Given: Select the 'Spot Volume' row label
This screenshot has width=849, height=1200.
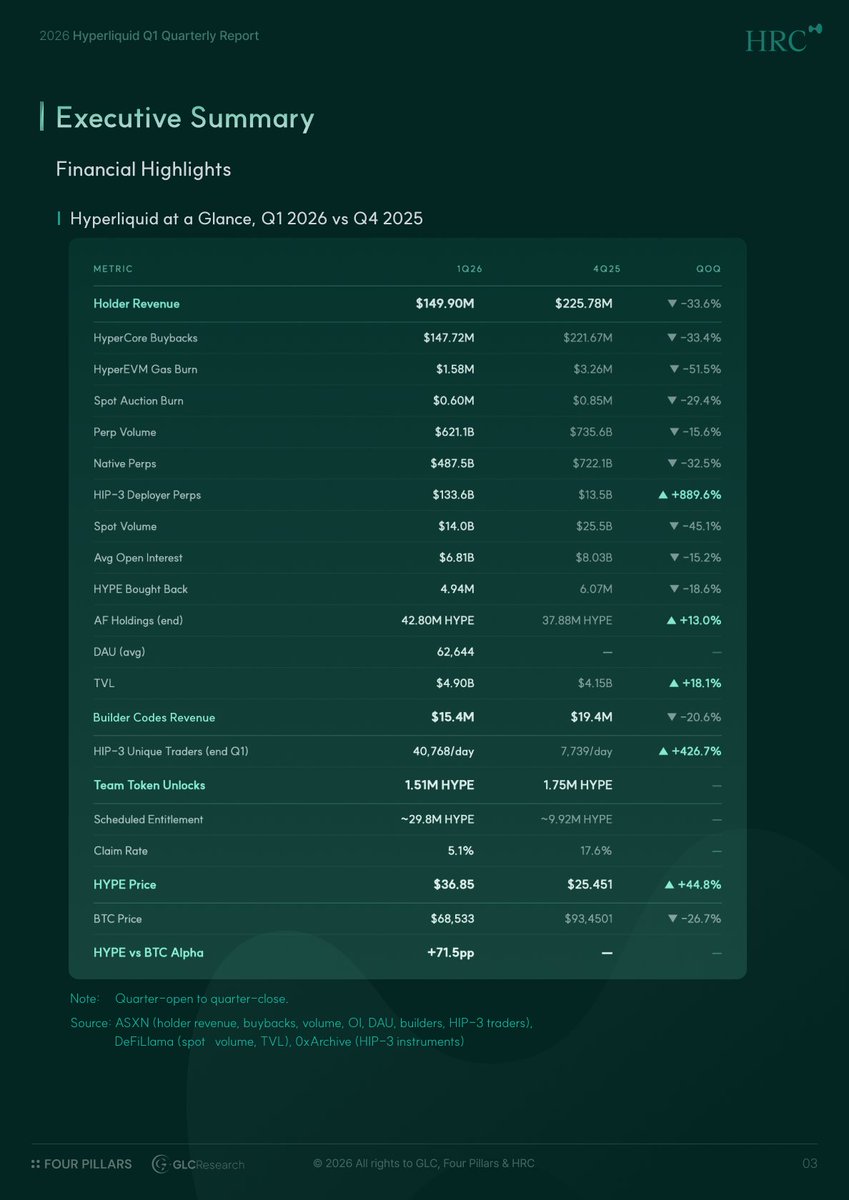Looking at the screenshot, I should (125, 527).
